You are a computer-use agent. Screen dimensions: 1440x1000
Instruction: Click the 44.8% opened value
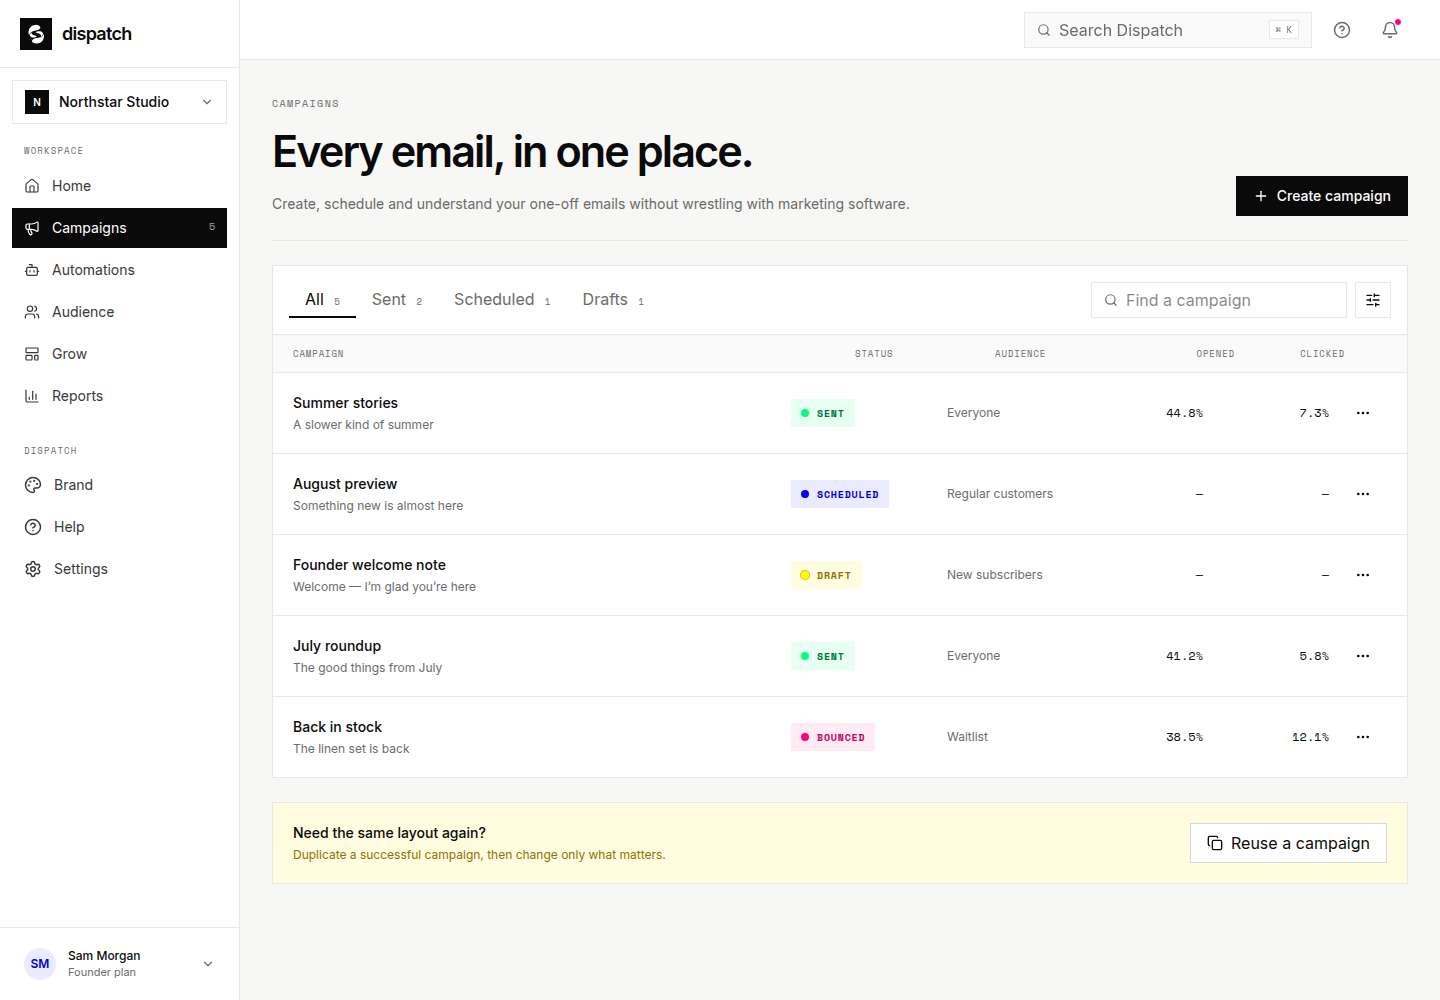[x=1184, y=413]
